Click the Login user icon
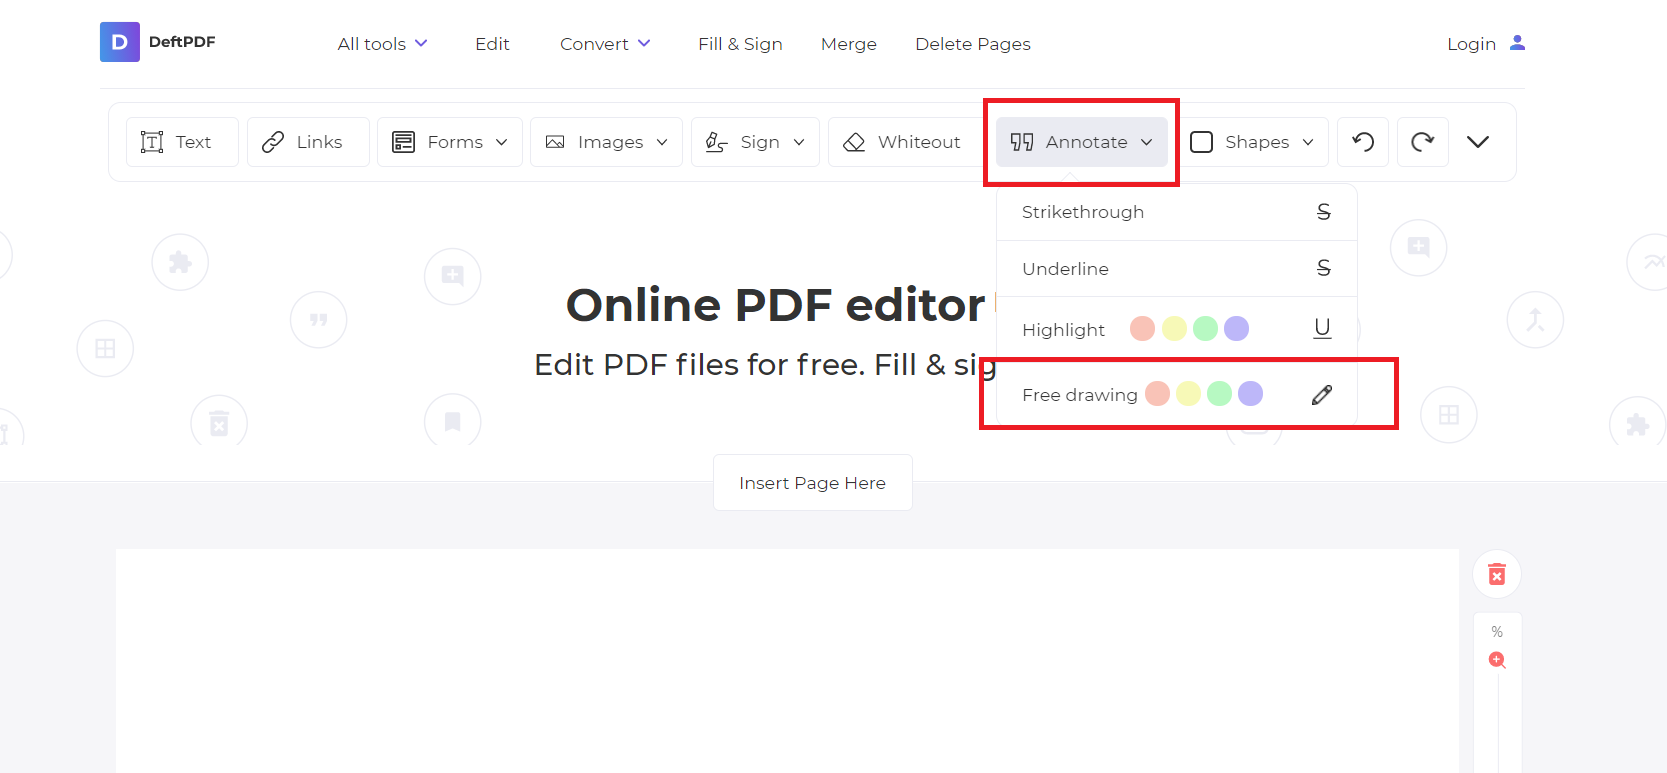Viewport: 1667px width, 773px height. [x=1517, y=43]
